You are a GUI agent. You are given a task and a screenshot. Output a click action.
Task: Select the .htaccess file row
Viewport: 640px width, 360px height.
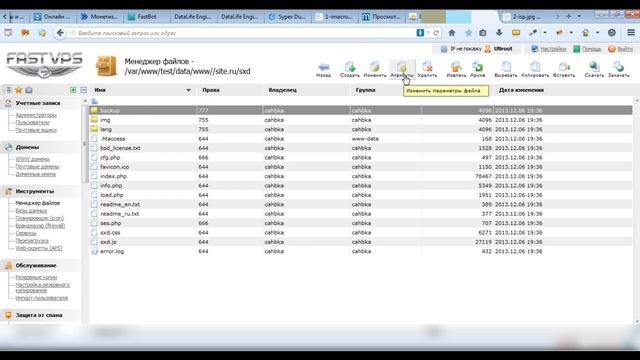(x=361, y=138)
